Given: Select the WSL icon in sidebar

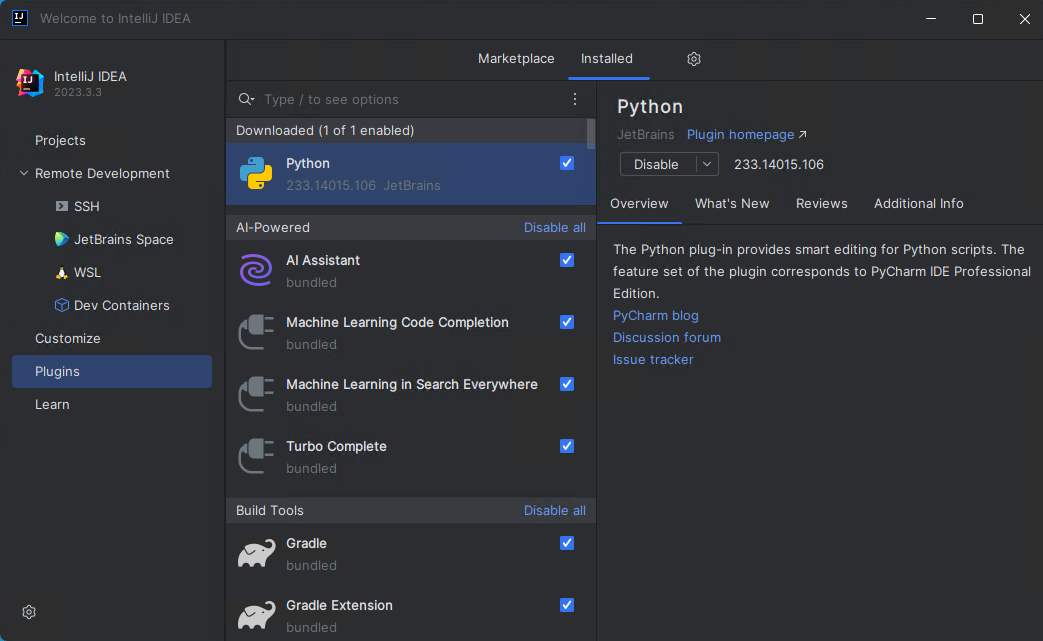Looking at the screenshot, I should point(60,272).
